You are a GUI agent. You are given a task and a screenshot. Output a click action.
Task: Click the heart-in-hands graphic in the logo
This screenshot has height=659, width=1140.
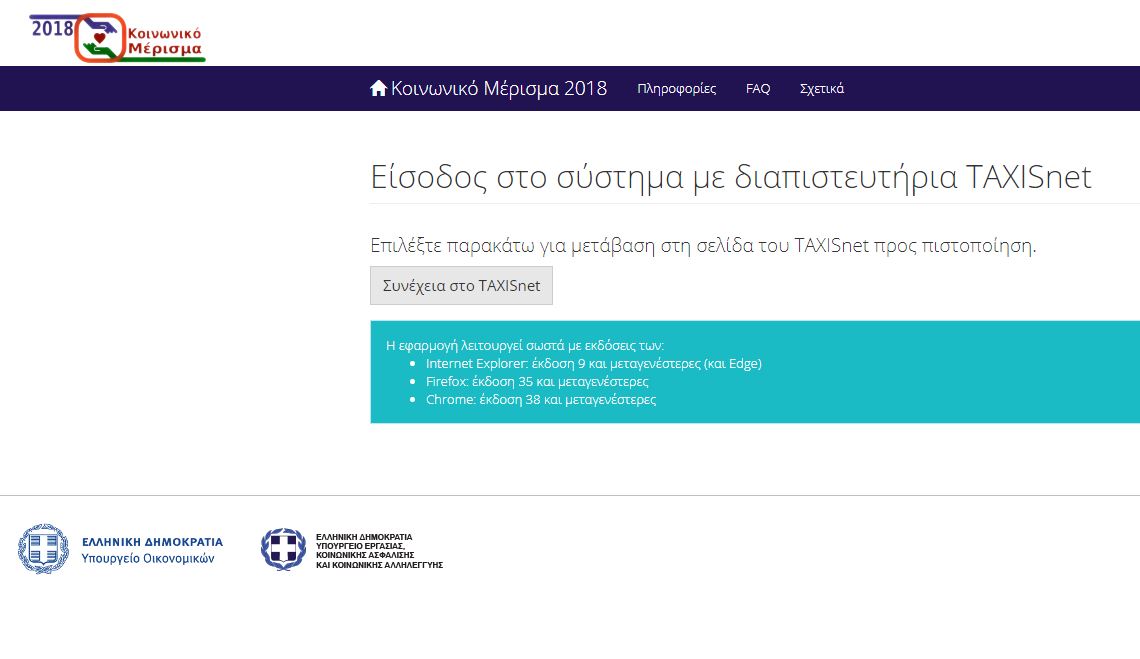[98, 35]
